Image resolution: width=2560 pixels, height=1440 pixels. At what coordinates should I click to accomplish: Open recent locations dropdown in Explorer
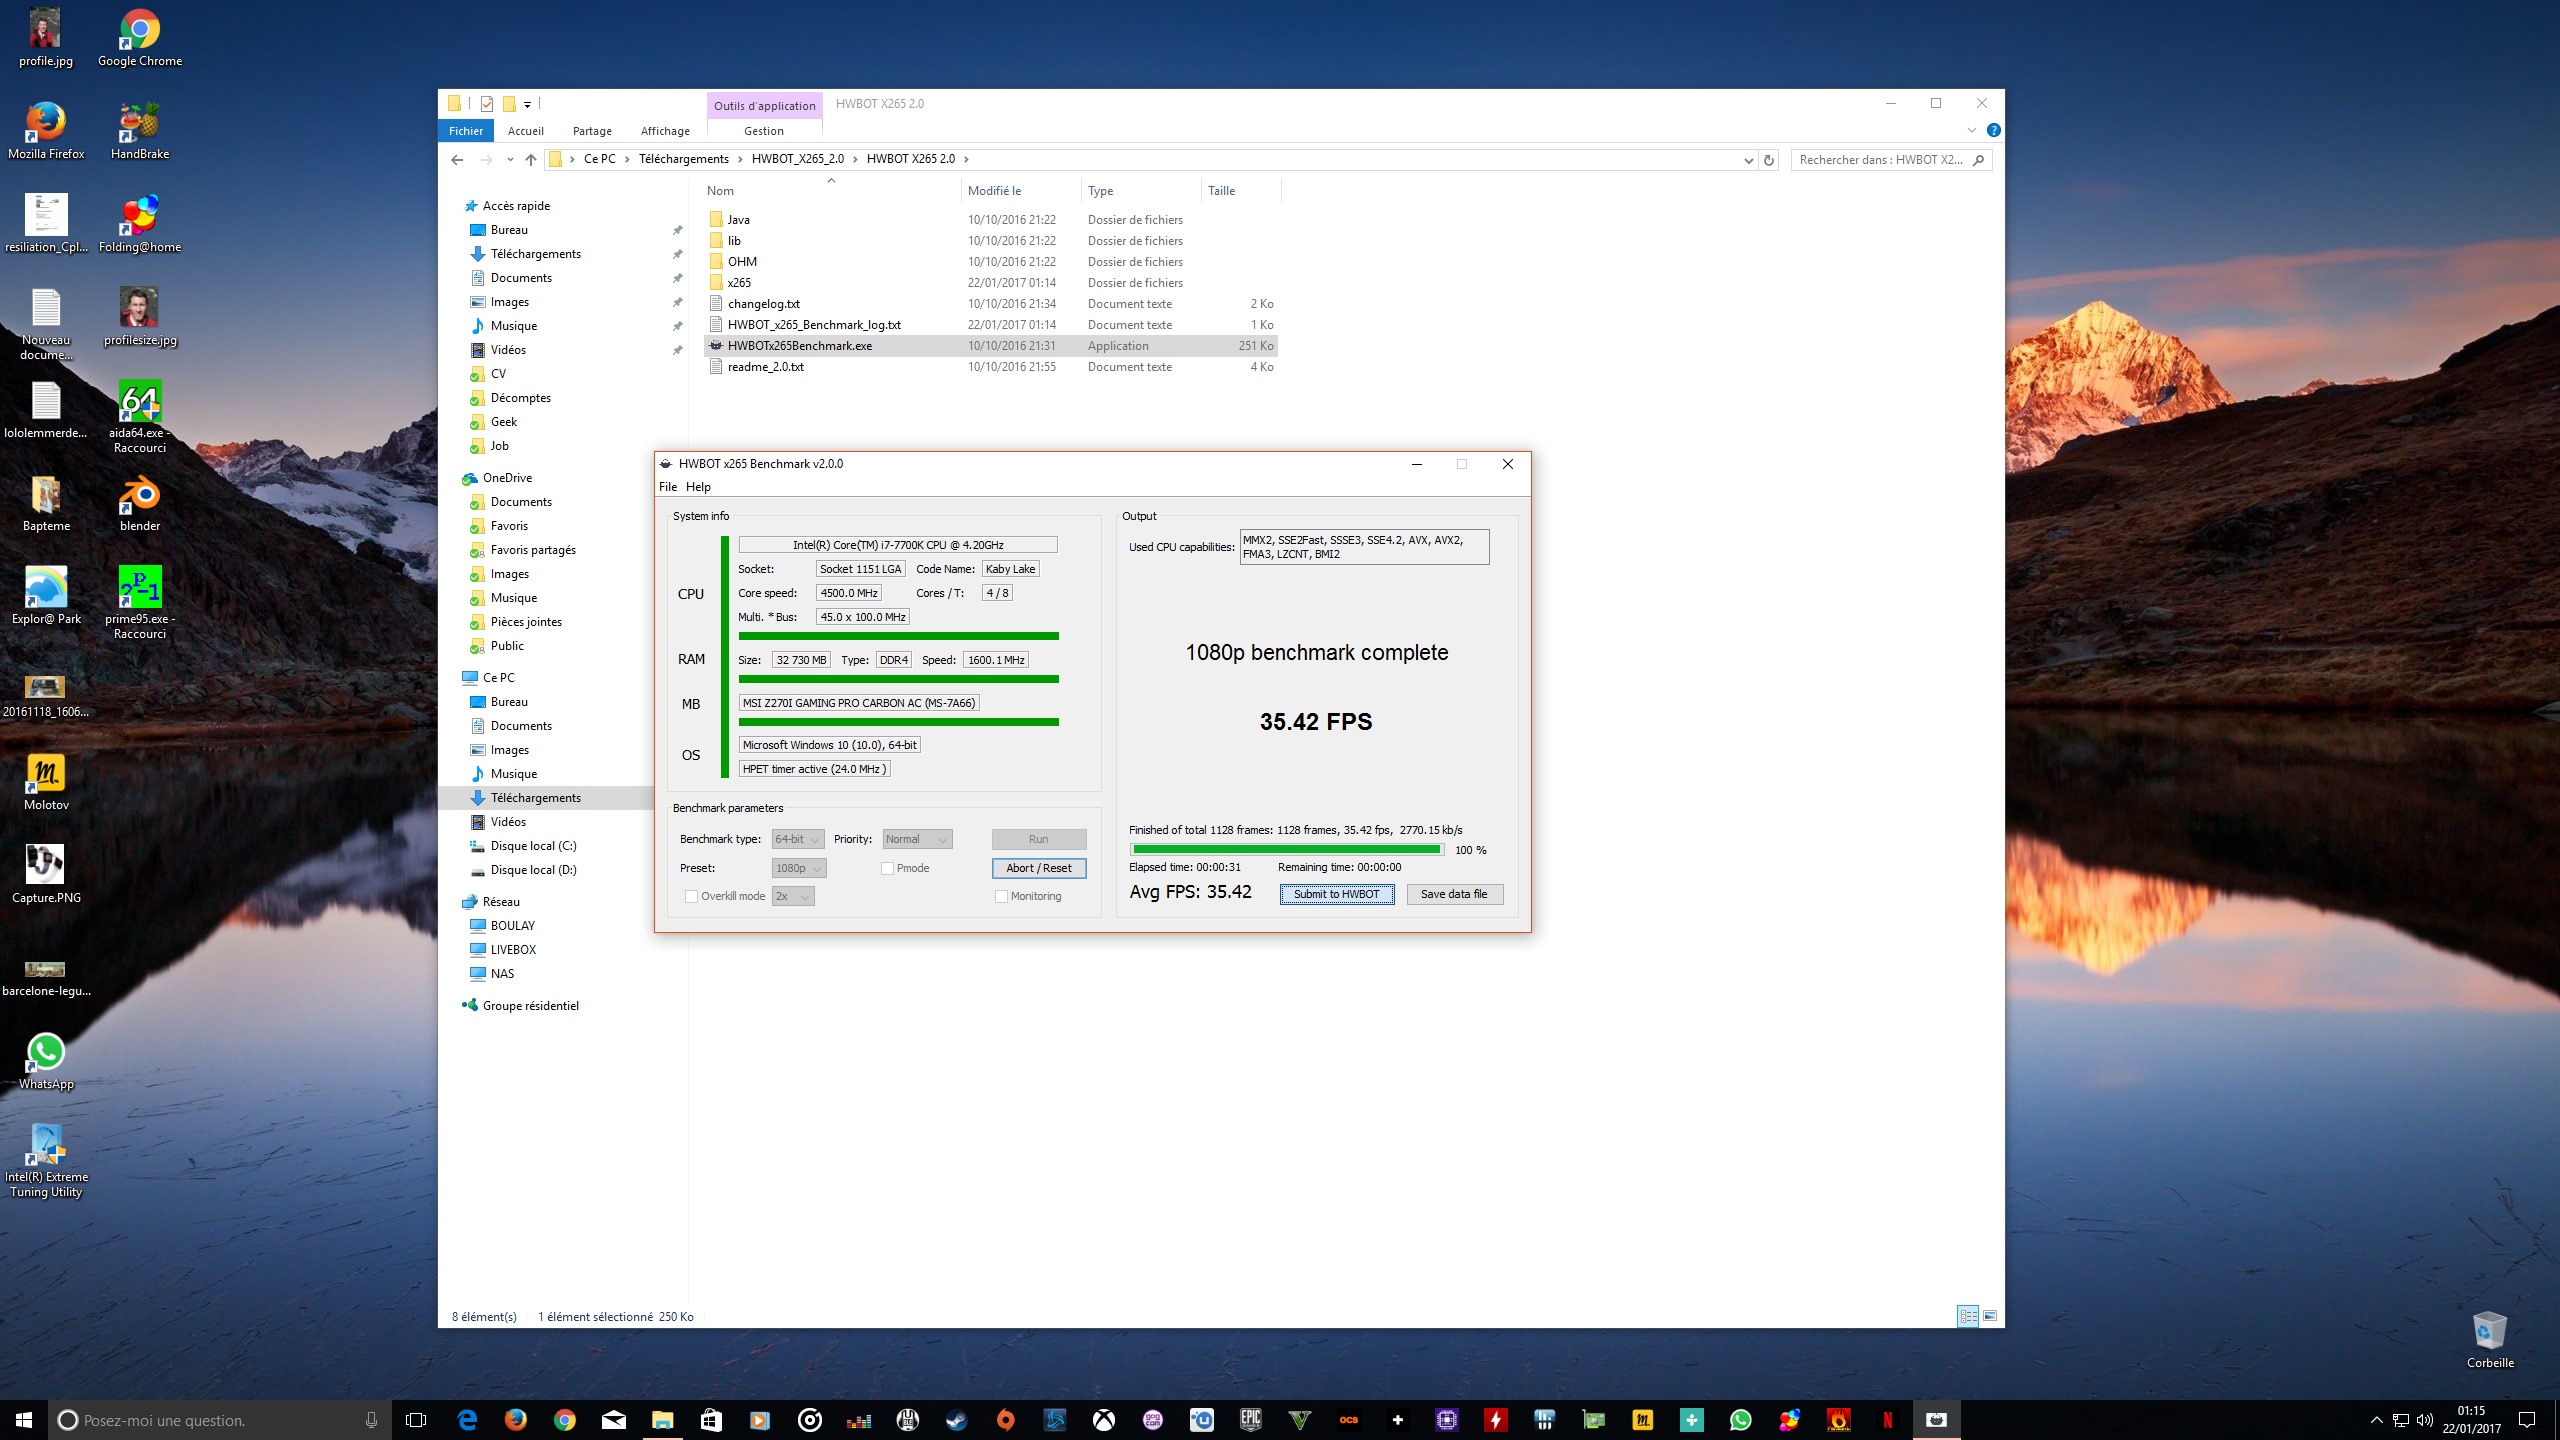pyautogui.click(x=510, y=160)
